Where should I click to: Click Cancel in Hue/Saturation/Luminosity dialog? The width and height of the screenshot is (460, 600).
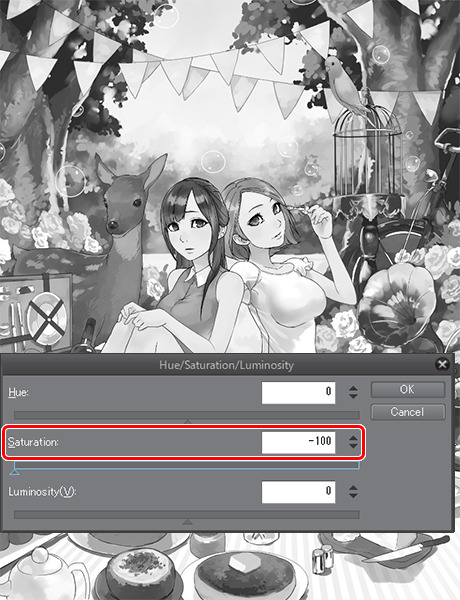[x=408, y=412]
